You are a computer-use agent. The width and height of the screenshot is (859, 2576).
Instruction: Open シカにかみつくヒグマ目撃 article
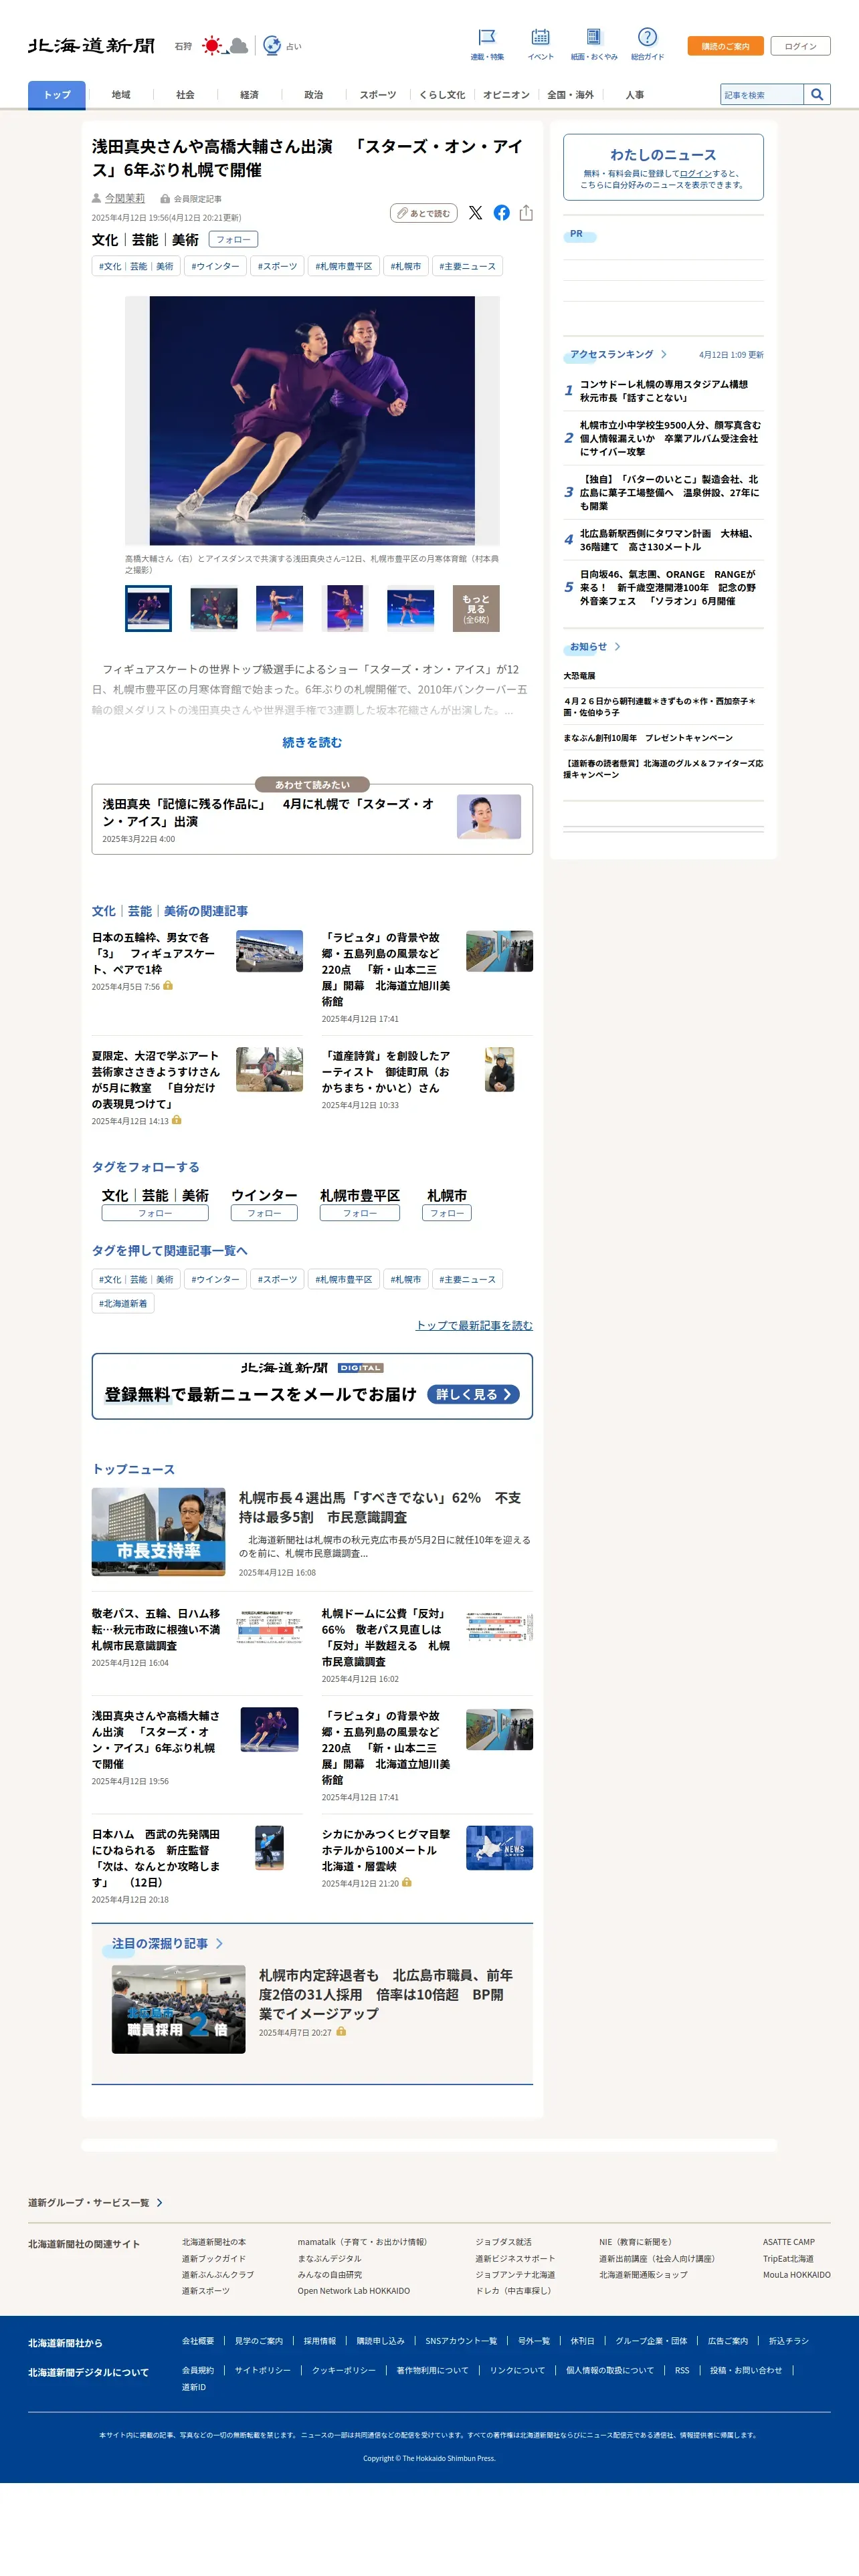click(386, 1850)
